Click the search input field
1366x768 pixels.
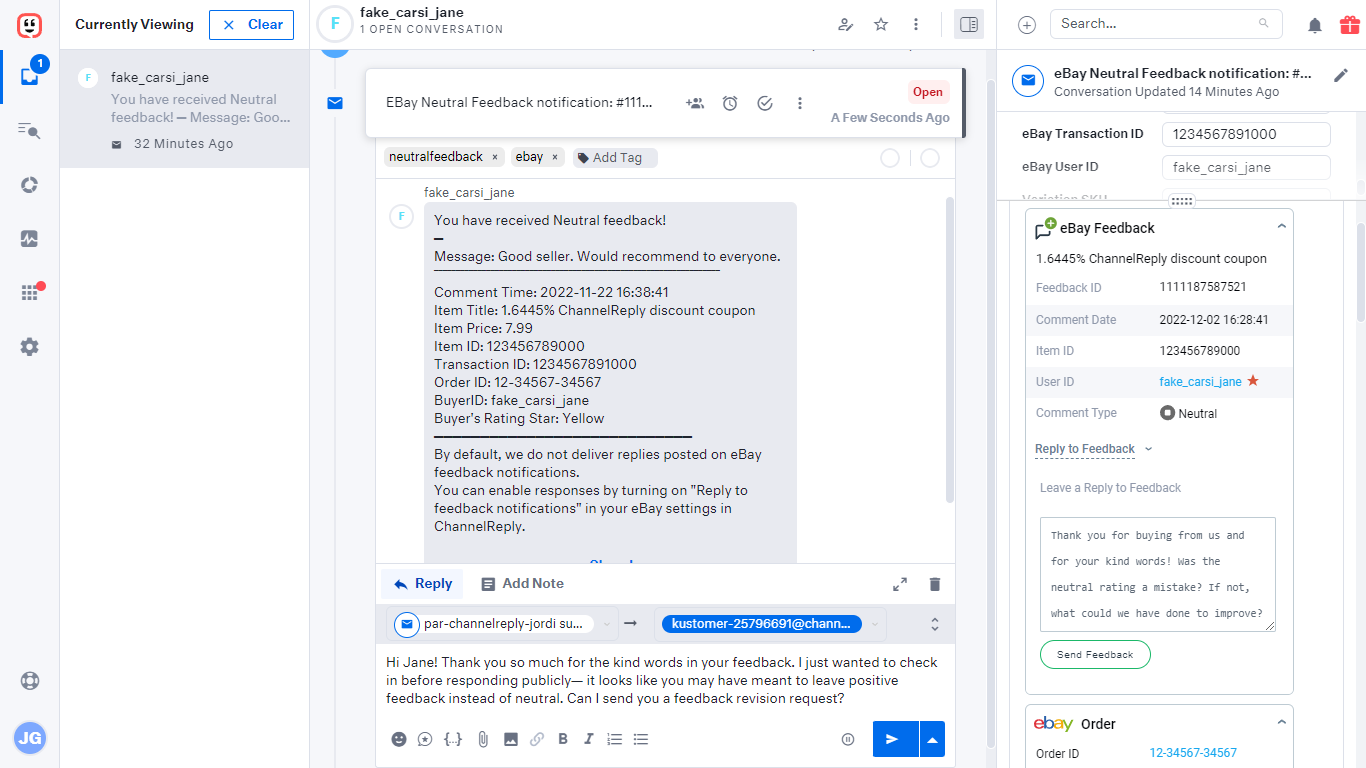tap(1164, 24)
